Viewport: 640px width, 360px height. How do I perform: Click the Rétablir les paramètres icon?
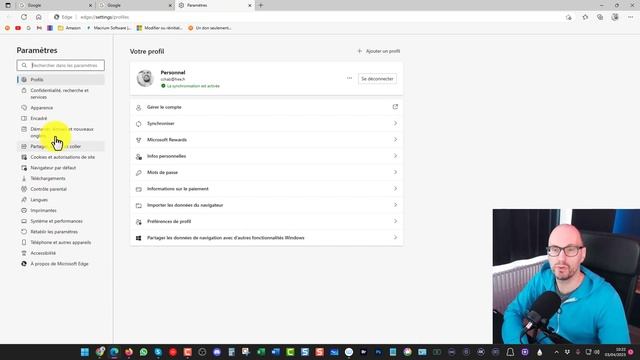coord(24,231)
